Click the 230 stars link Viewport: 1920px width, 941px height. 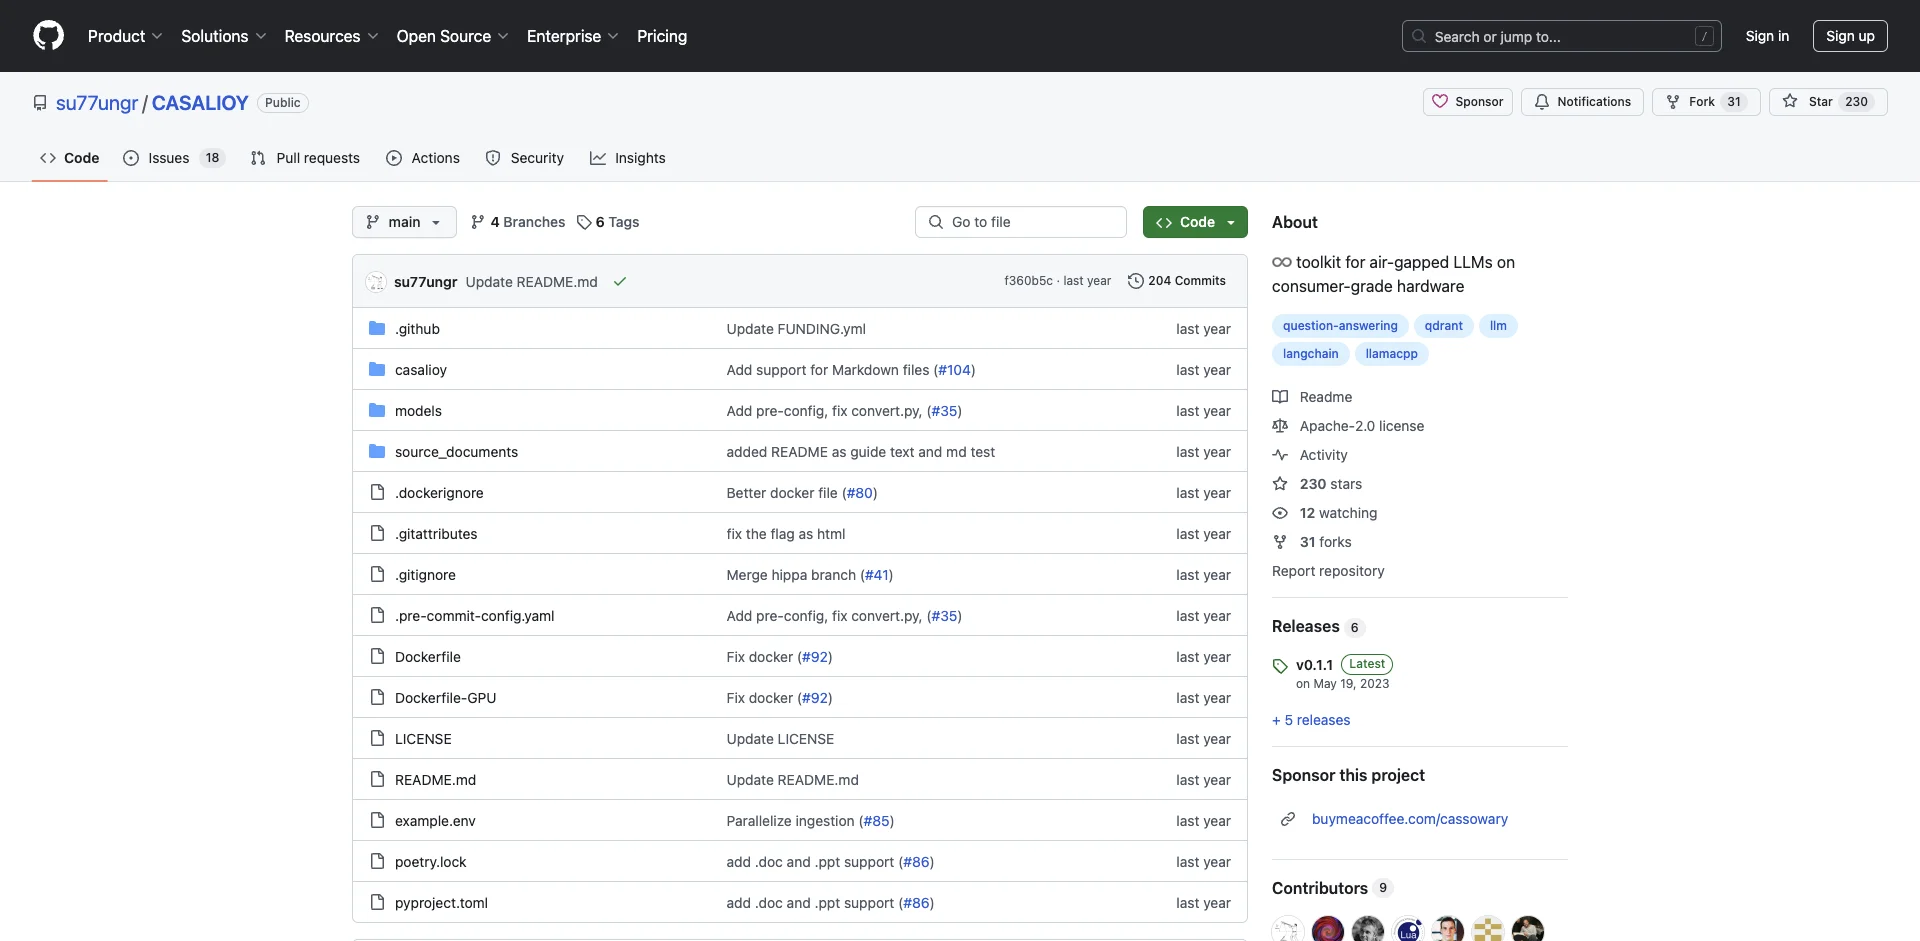1330,484
